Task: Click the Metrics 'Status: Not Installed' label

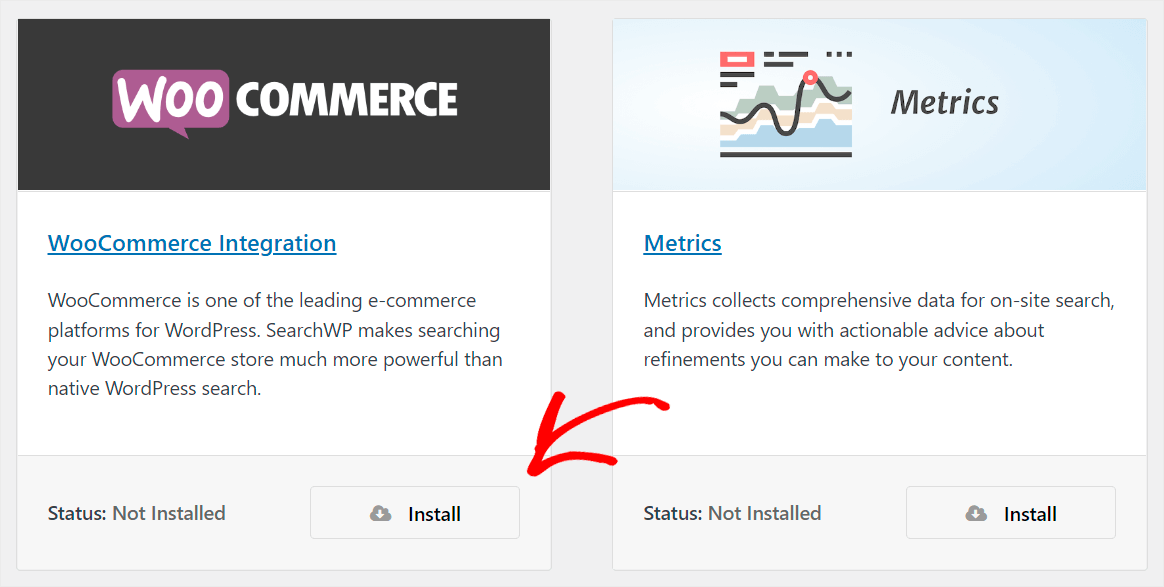Action: [733, 513]
